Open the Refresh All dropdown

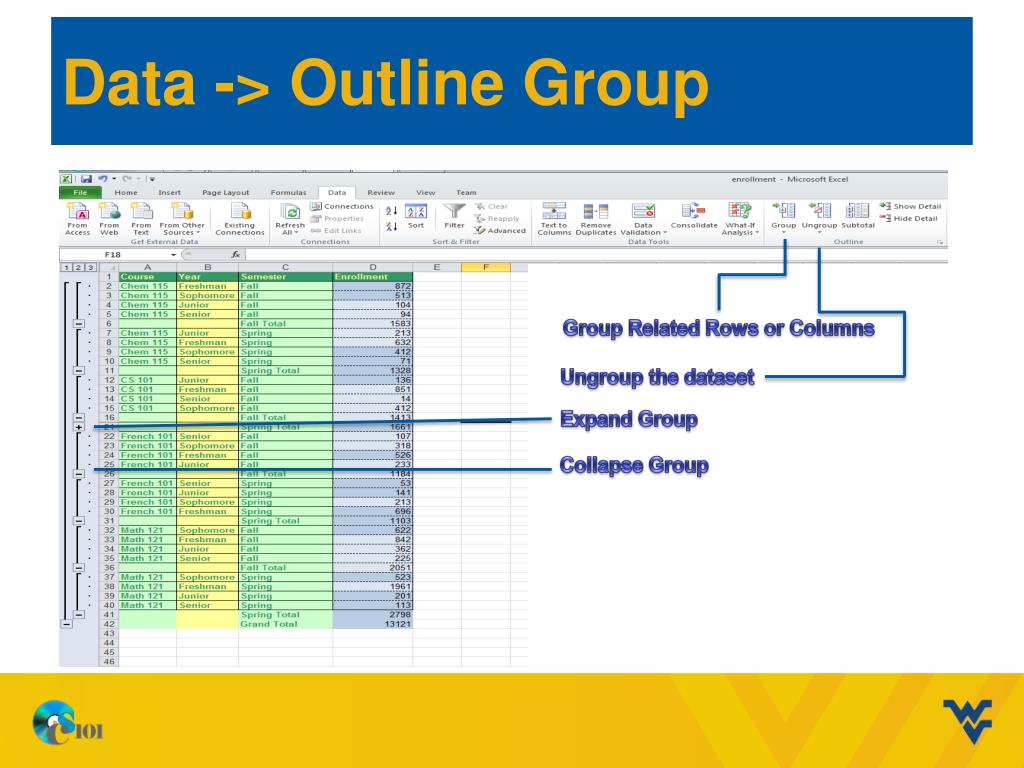290,229
